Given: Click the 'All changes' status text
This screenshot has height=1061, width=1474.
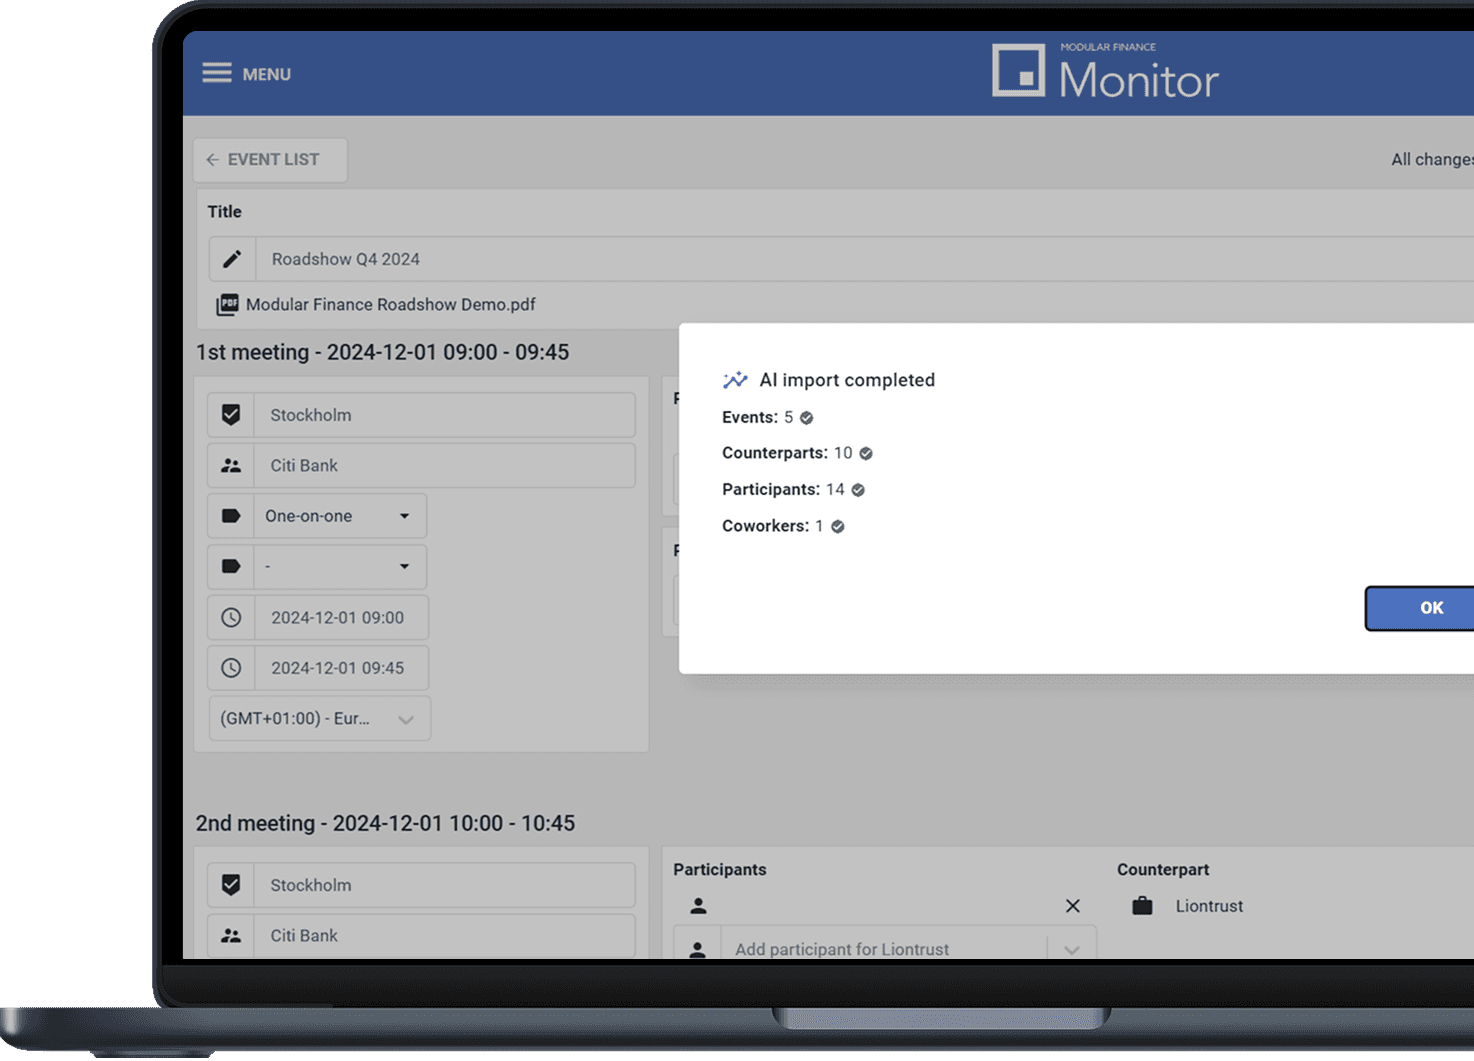Looking at the screenshot, I should pyautogui.click(x=1432, y=159).
